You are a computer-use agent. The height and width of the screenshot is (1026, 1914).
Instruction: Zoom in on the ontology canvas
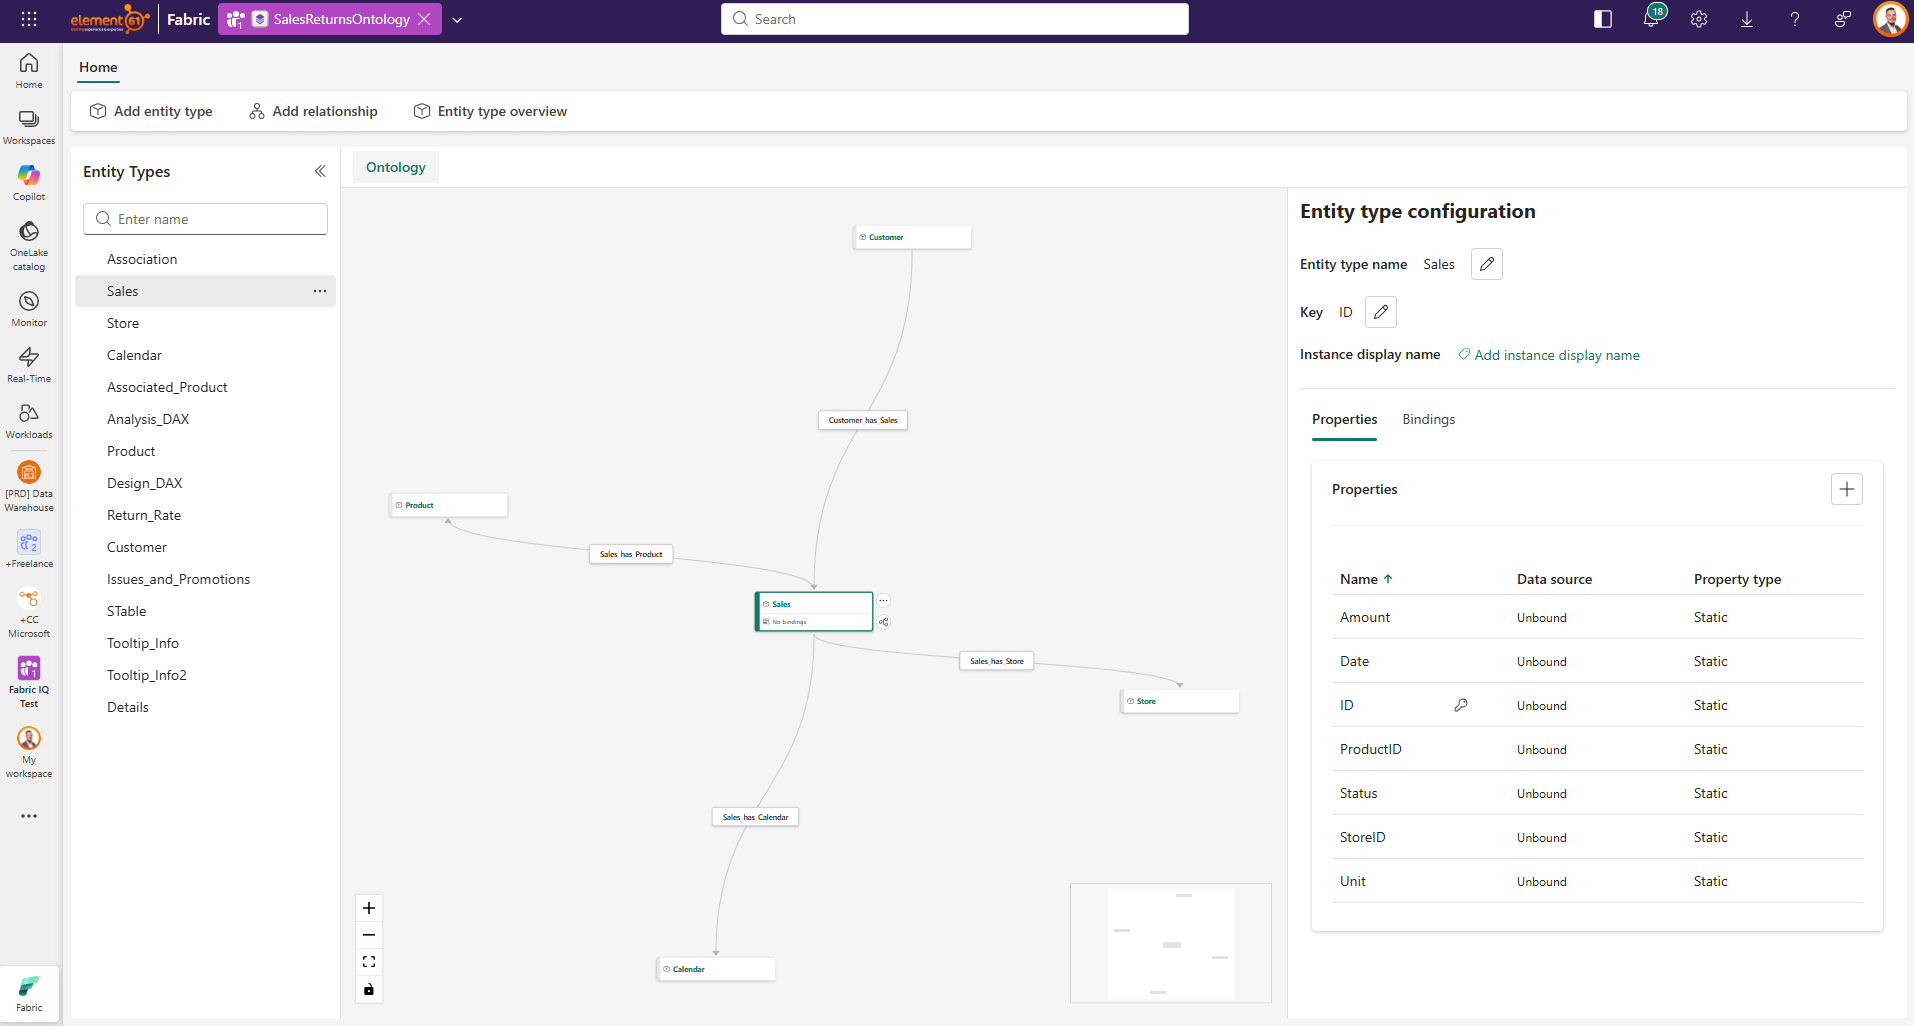tap(369, 908)
